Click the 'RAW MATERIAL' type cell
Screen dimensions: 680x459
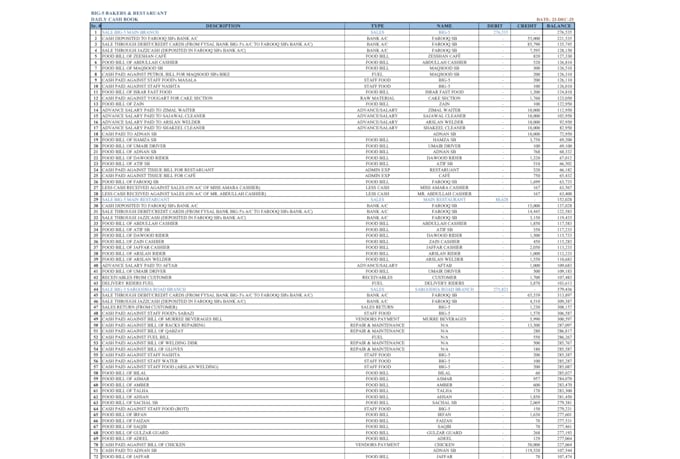coord(377,98)
